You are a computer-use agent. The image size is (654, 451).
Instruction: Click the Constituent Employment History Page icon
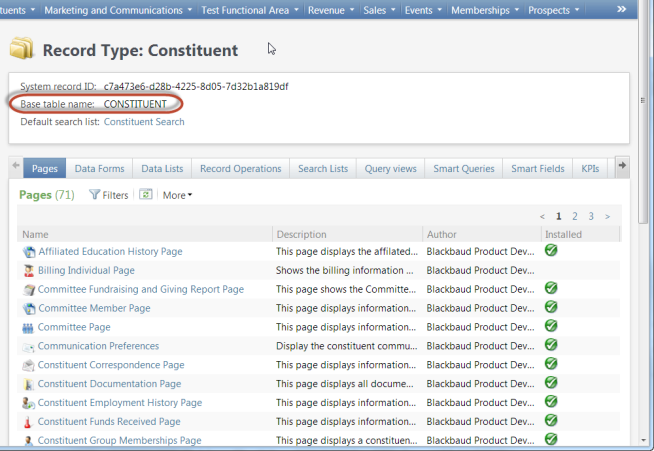[x=29, y=403]
